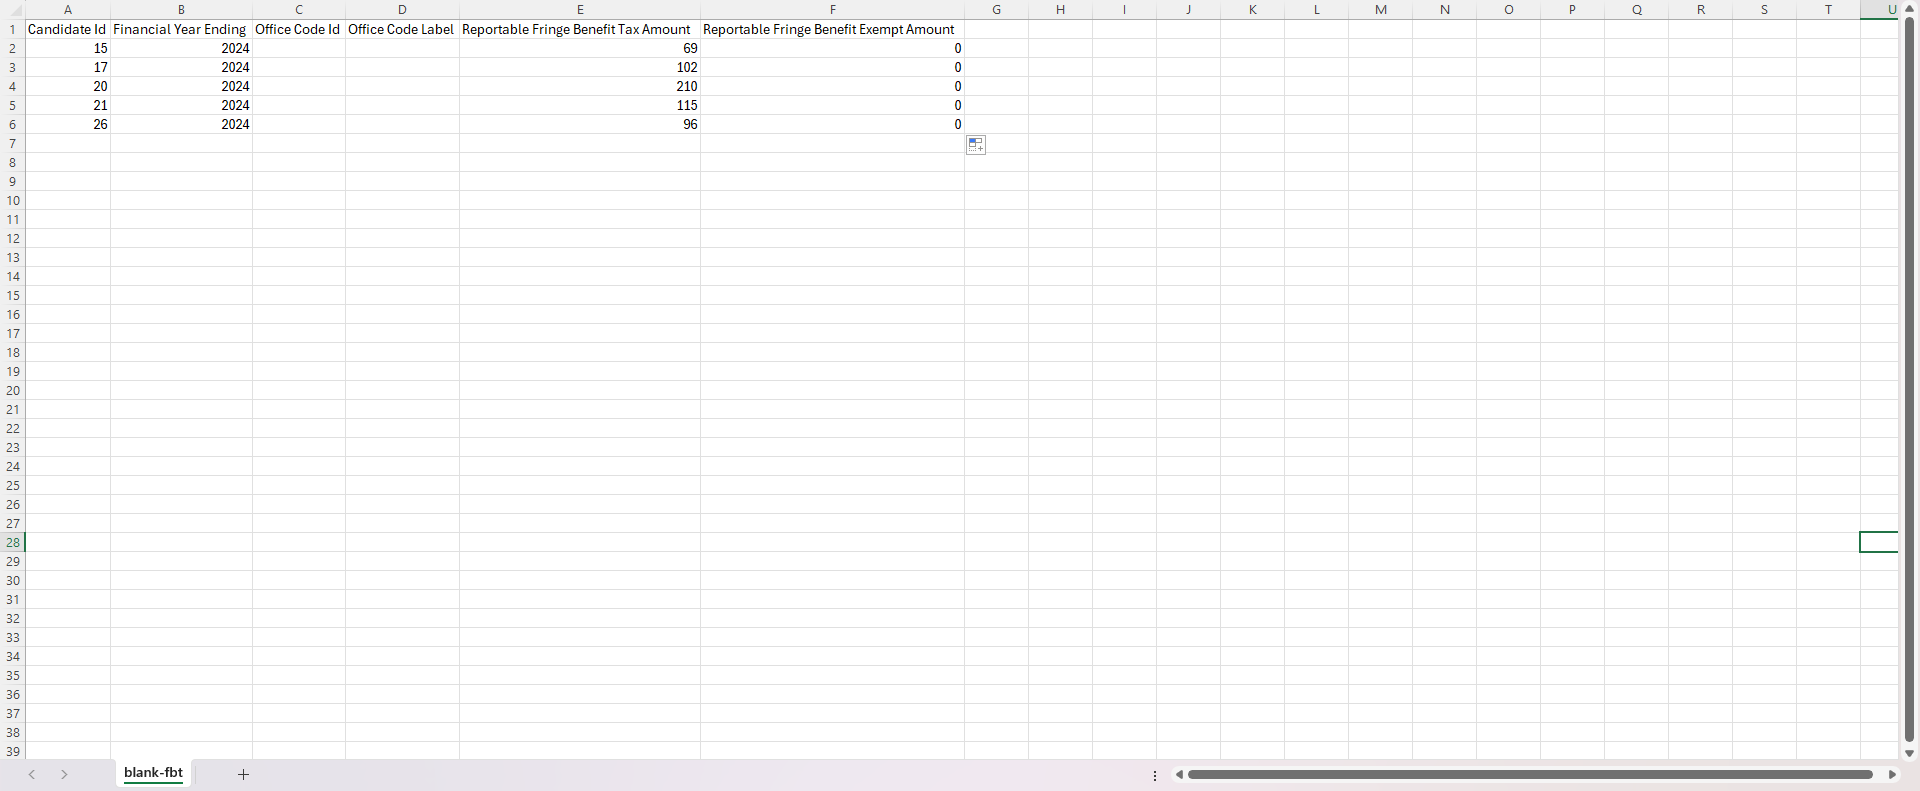Select the Office Code Label header cell
The width and height of the screenshot is (1920, 791).
[x=401, y=29]
